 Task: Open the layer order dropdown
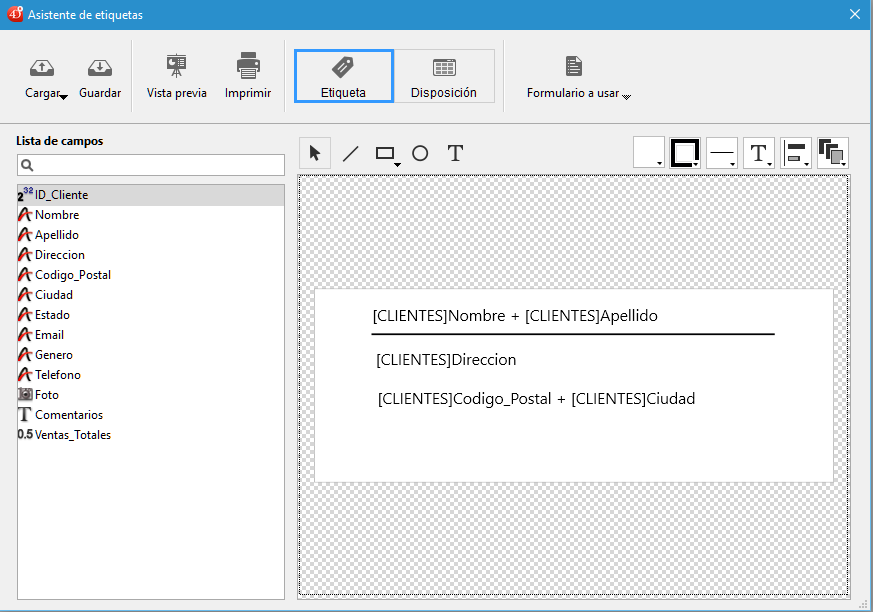[832, 153]
